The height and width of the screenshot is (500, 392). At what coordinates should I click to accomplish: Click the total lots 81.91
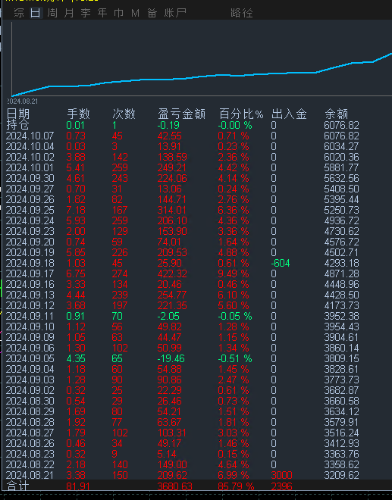[78, 487]
